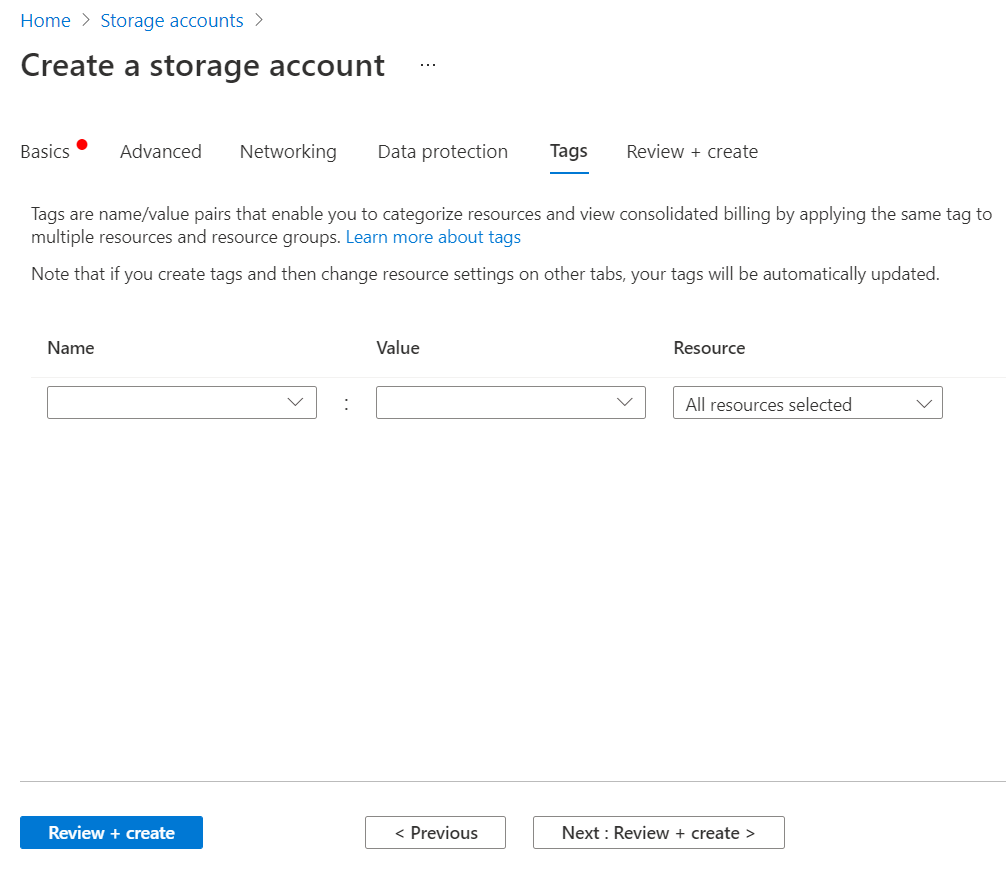
Task: Expand the Value dropdown chevron
Action: tap(625, 402)
